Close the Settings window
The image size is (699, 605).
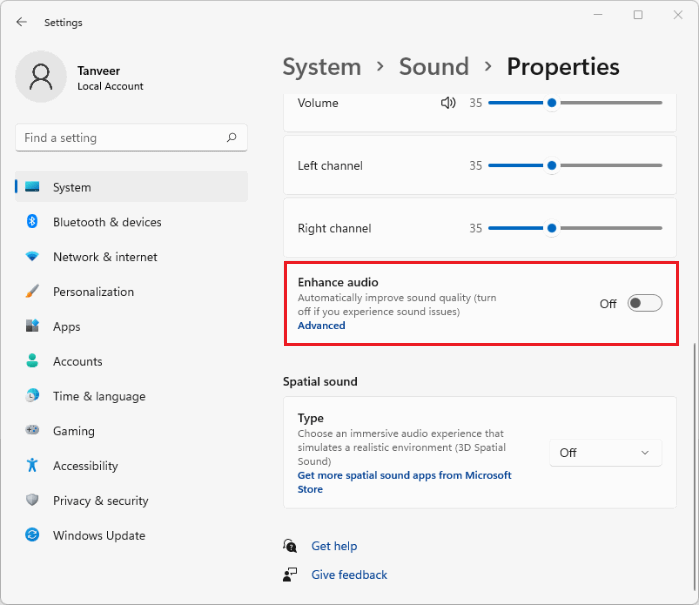pos(678,15)
